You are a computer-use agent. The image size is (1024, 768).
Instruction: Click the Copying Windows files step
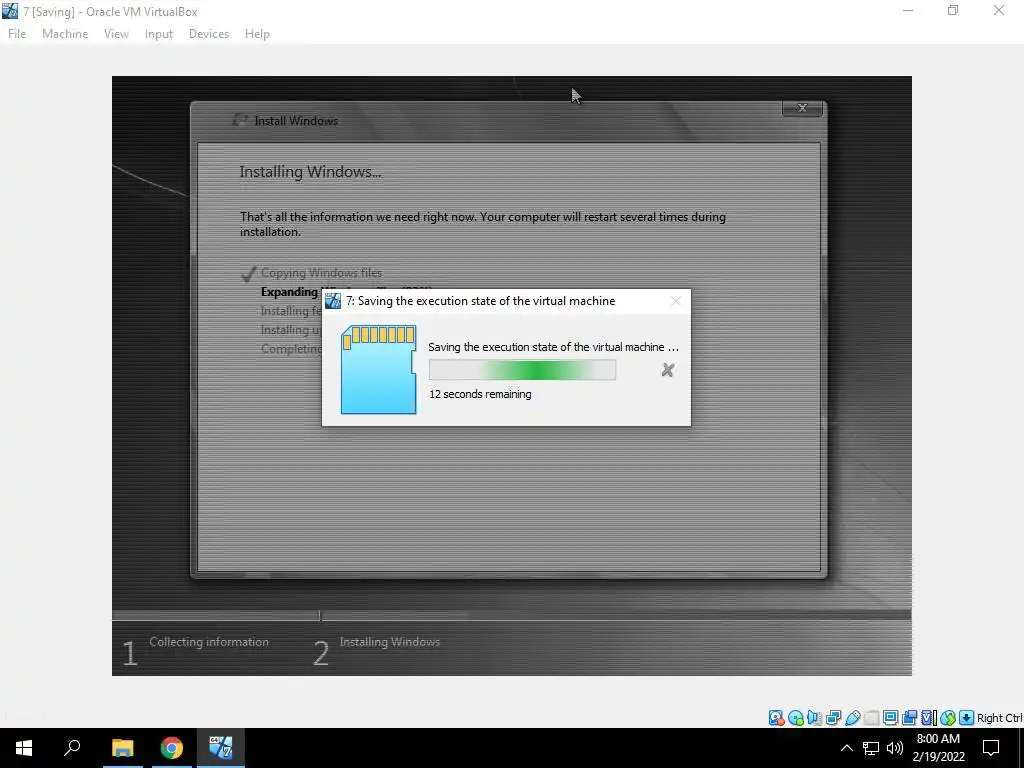[321, 273]
